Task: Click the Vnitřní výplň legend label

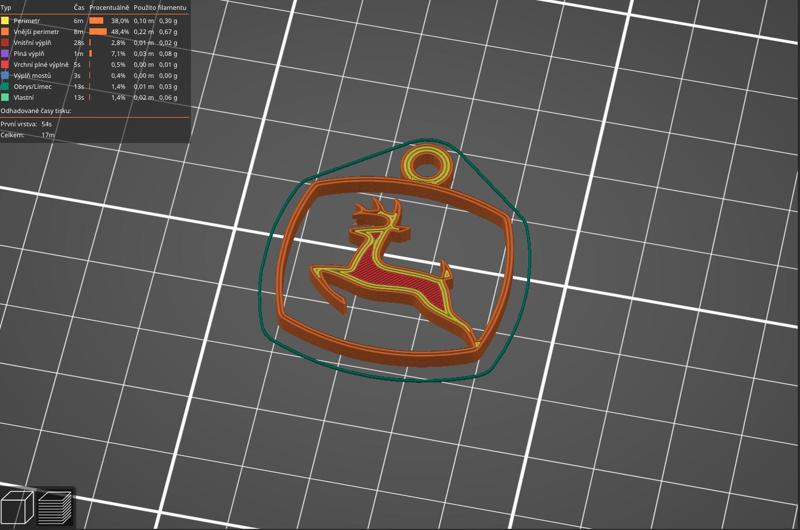Action: (32, 43)
